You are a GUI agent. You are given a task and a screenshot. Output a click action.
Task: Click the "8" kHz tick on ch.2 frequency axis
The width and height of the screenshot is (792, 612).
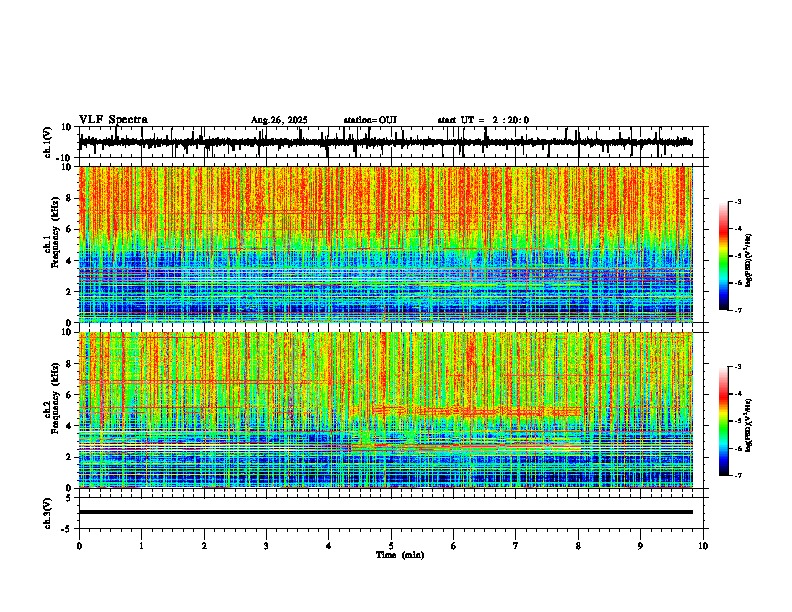pos(71,364)
